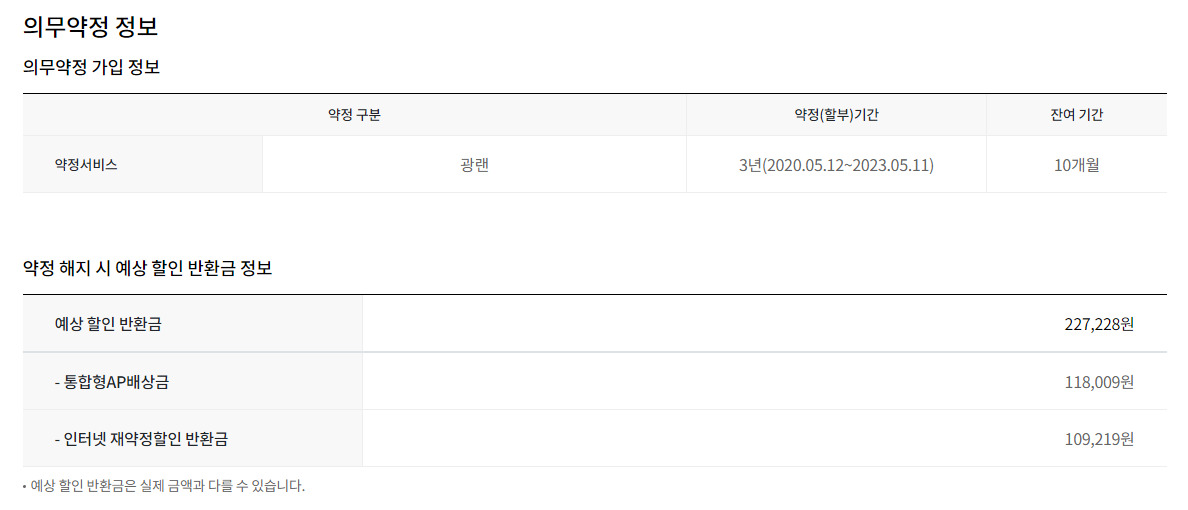Image resolution: width=1188 pixels, height=510 pixels.
Task: Click the 3년 contract duration text
Action: click(x=750, y=165)
